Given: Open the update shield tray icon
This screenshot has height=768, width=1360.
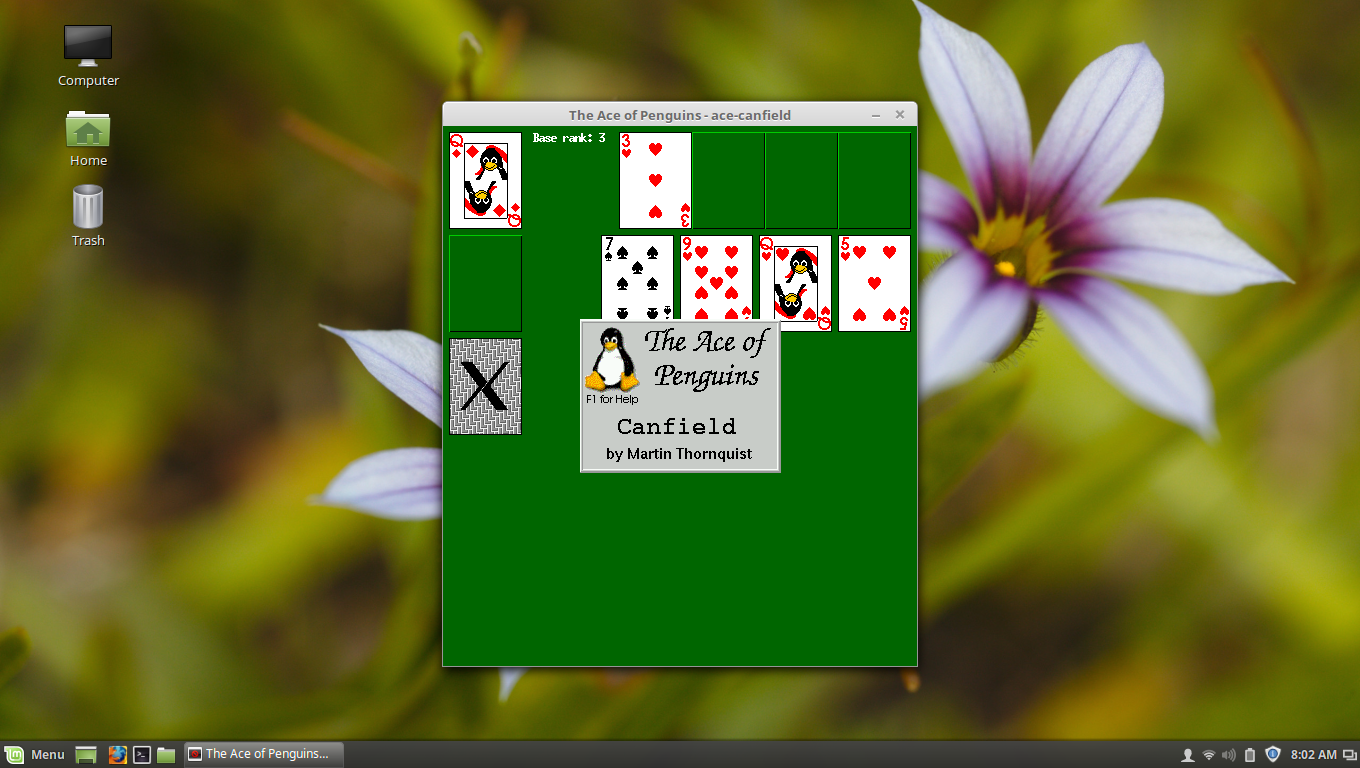Looking at the screenshot, I should point(1273,755).
